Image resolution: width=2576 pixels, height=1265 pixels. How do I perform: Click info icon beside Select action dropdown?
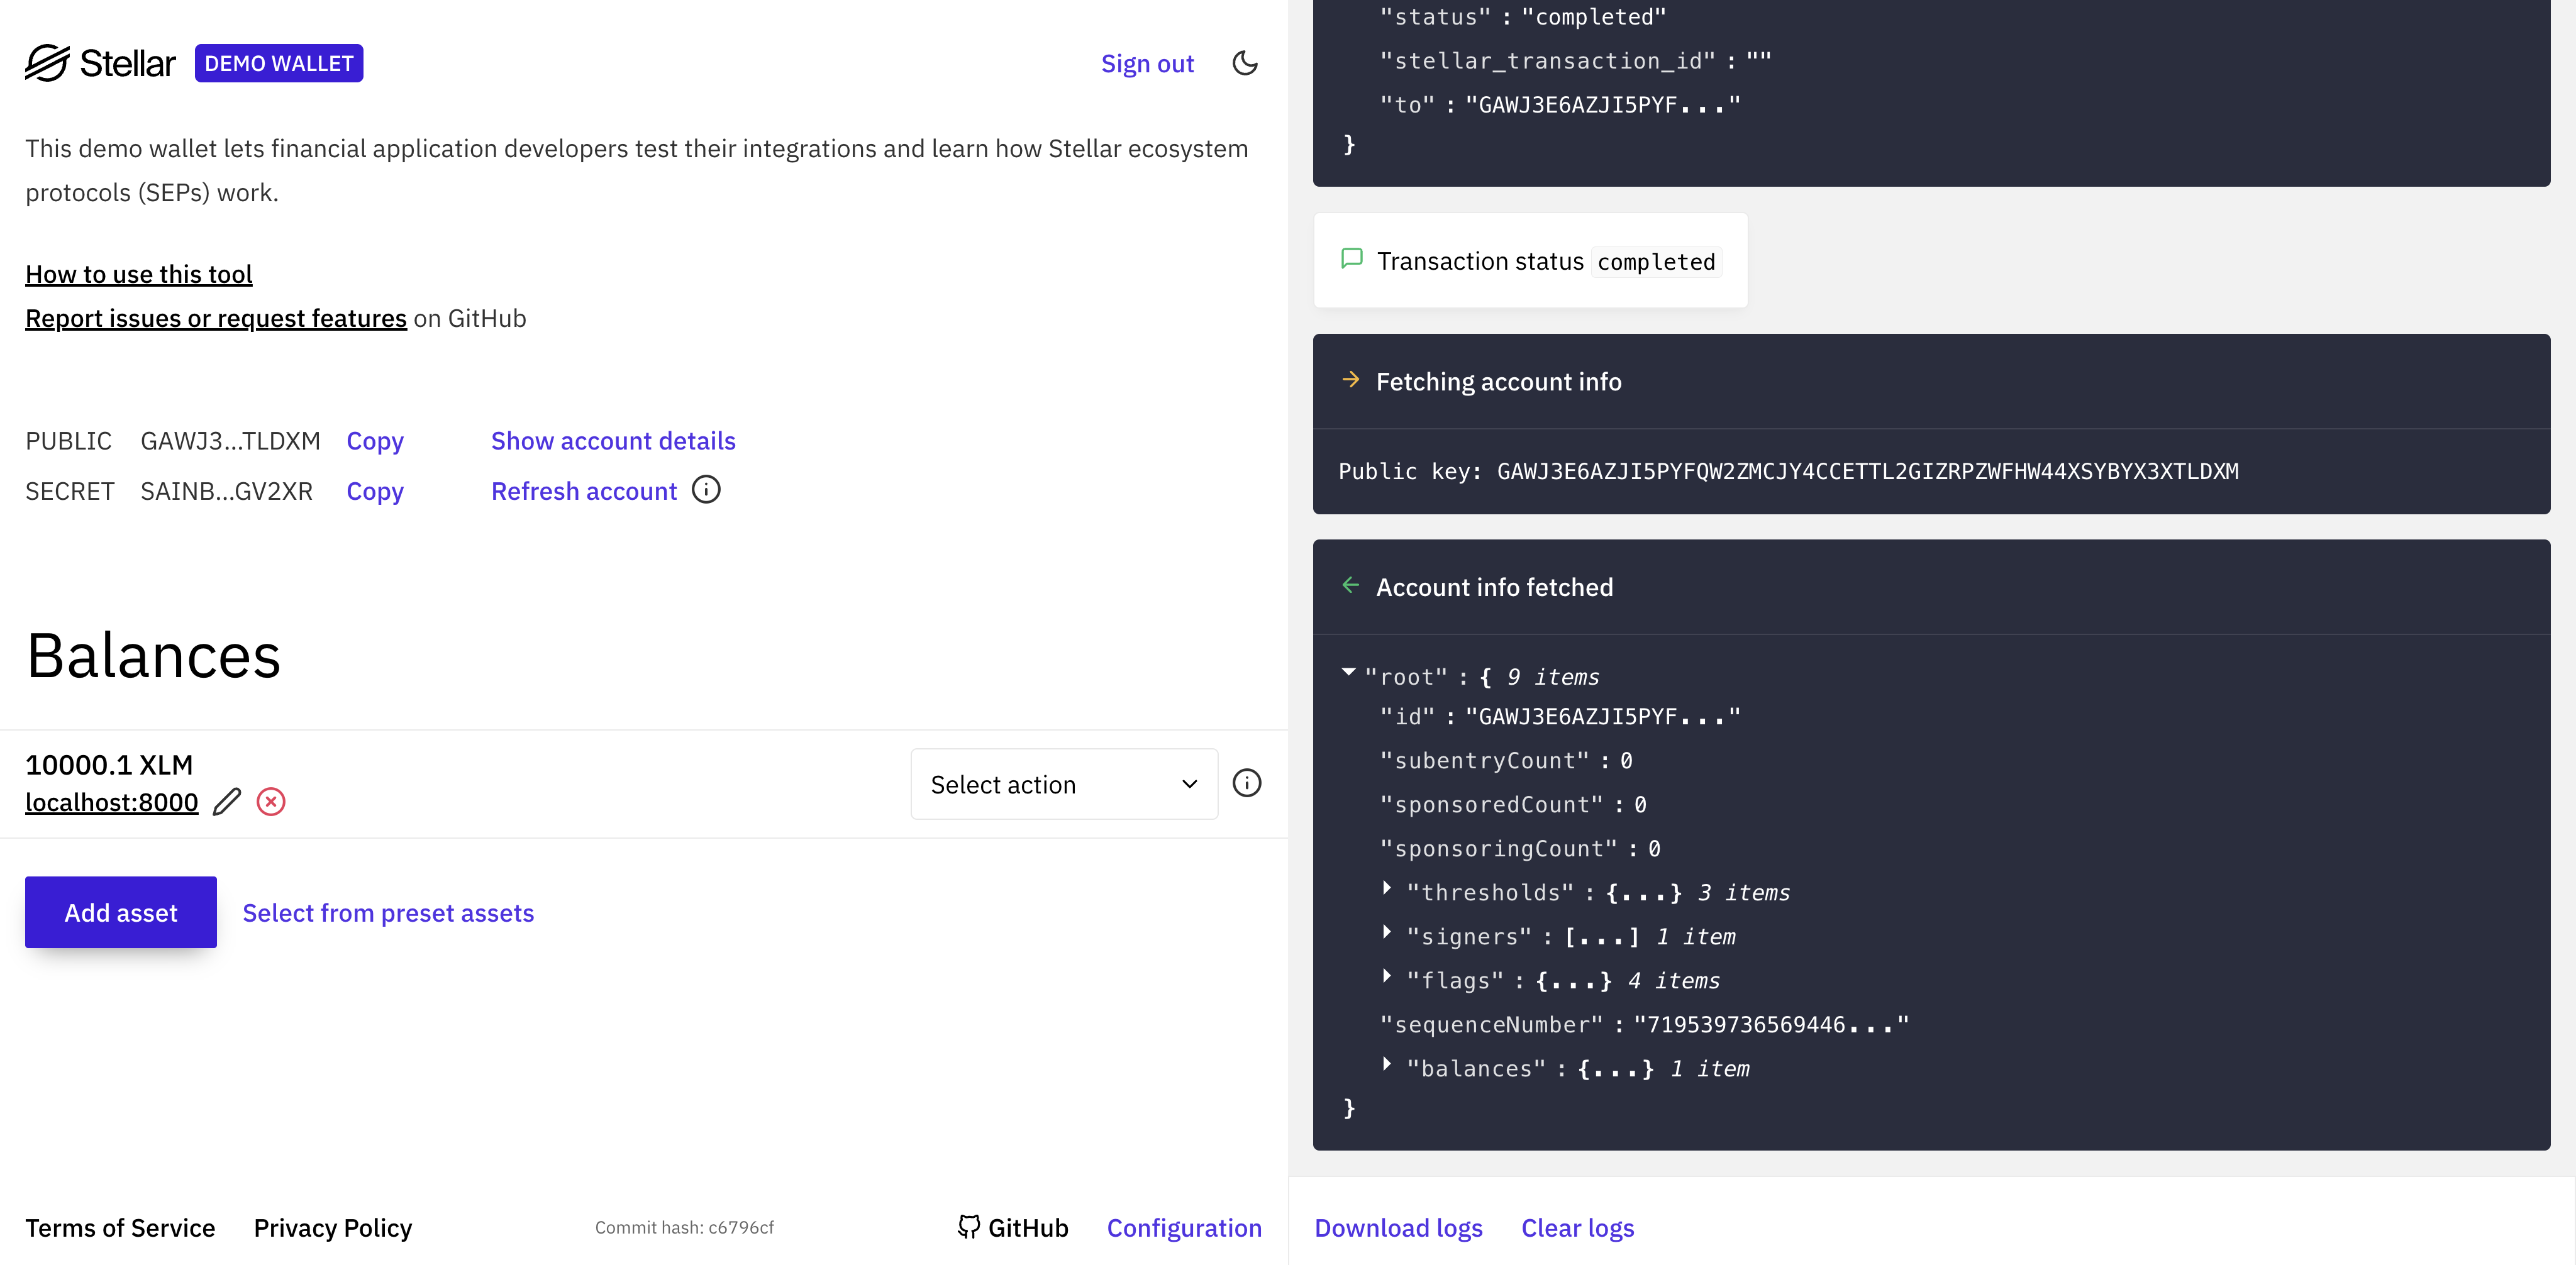(x=1246, y=783)
